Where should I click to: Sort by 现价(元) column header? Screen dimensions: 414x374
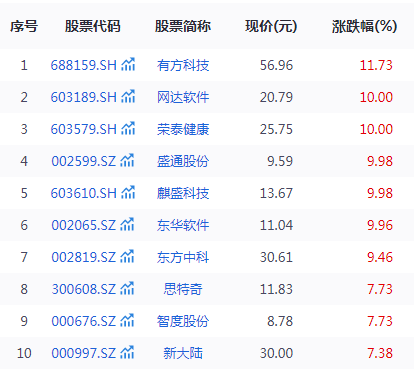point(271,26)
